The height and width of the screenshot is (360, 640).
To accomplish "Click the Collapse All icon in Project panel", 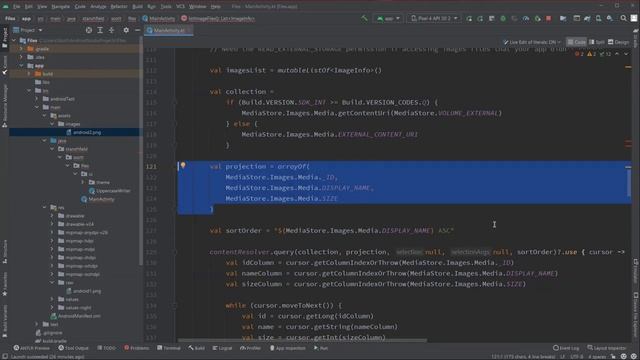I will click(x=111, y=30).
